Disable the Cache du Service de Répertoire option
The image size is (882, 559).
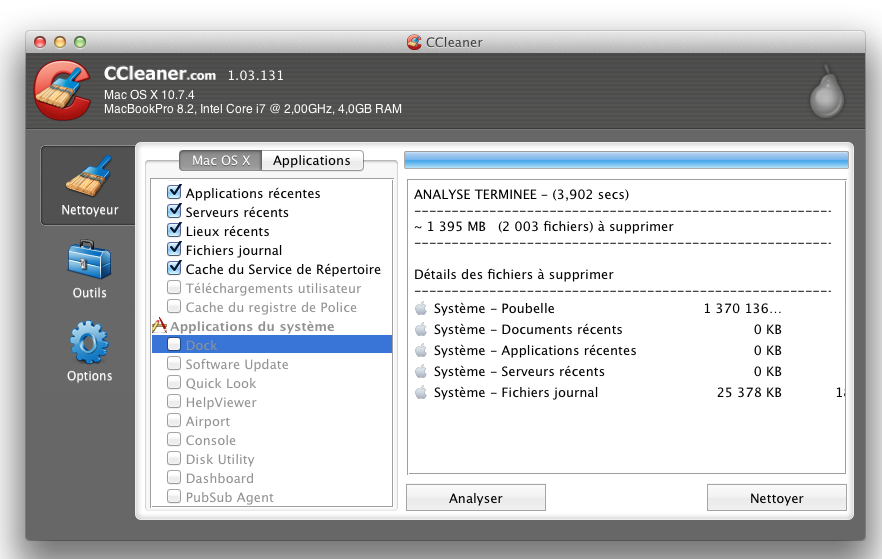pos(175,269)
